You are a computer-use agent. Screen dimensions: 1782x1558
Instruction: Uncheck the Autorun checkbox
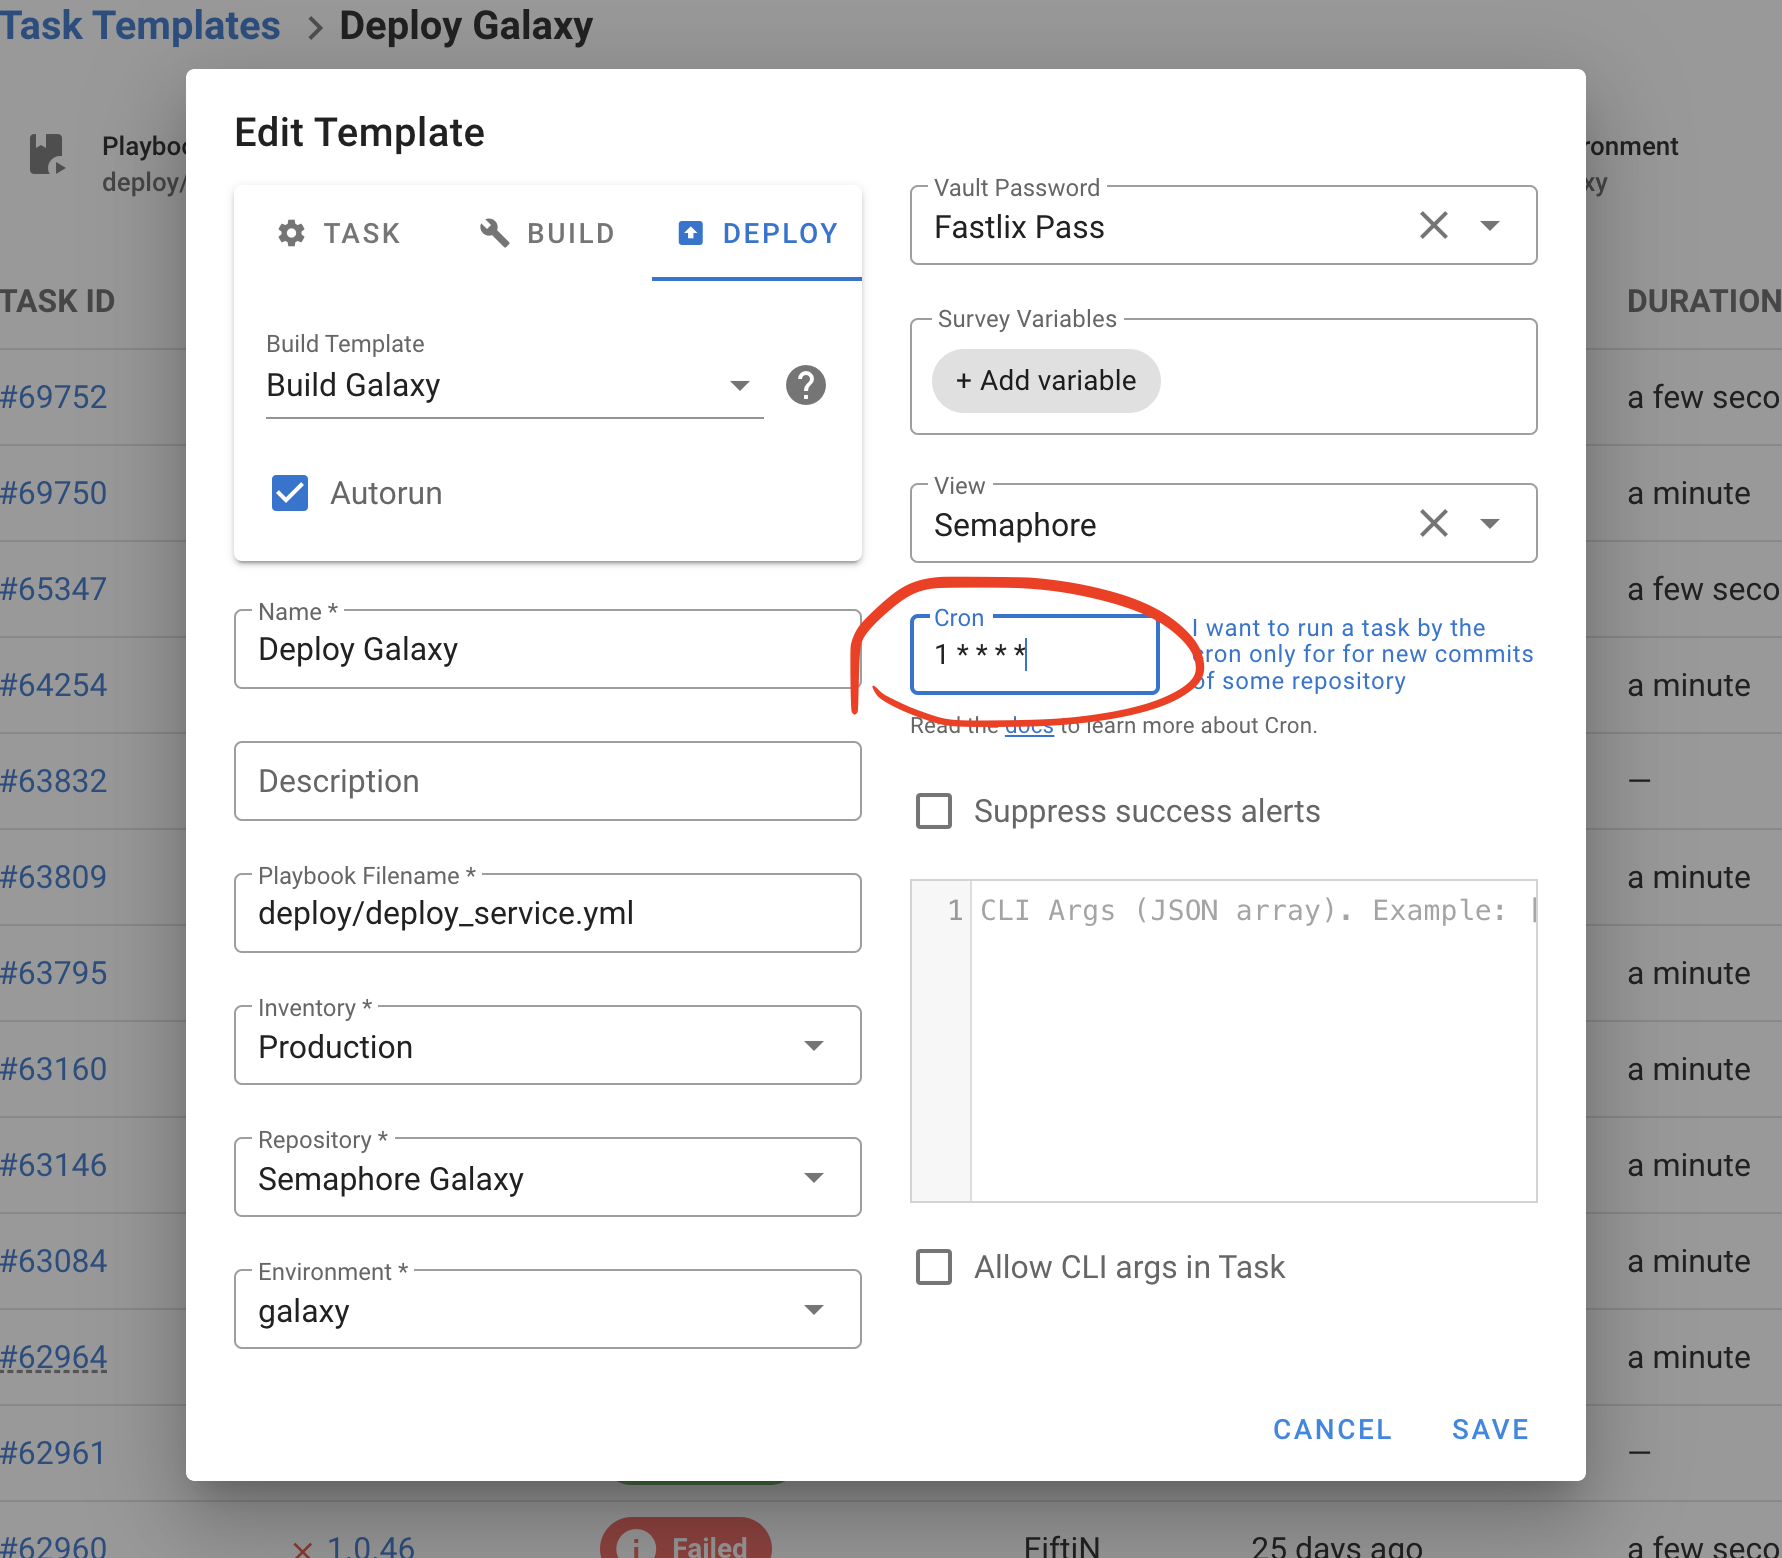[290, 493]
